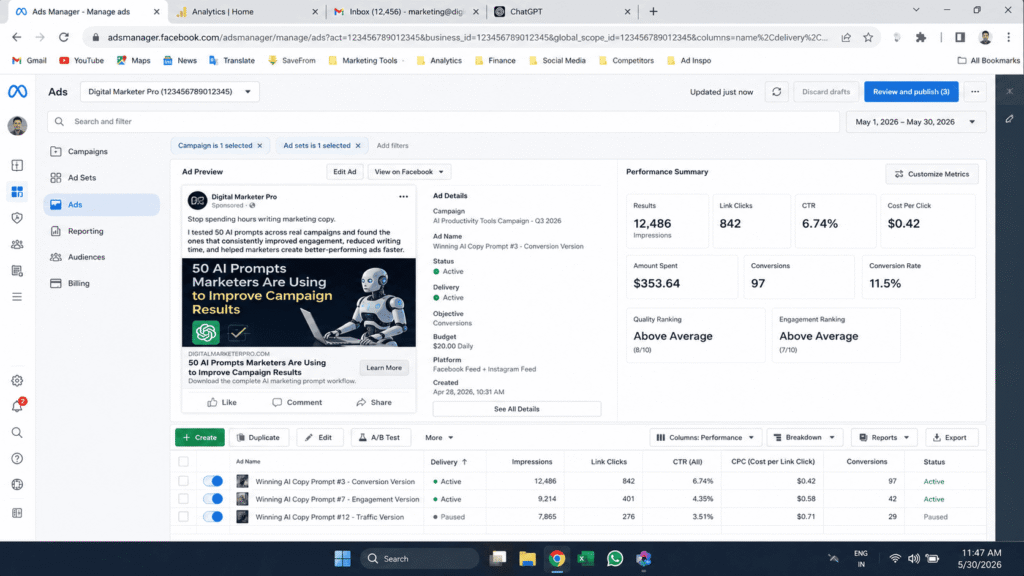The width and height of the screenshot is (1024, 576).
Task: Reload the page with browser refresh icon
Action: [63, 37]
